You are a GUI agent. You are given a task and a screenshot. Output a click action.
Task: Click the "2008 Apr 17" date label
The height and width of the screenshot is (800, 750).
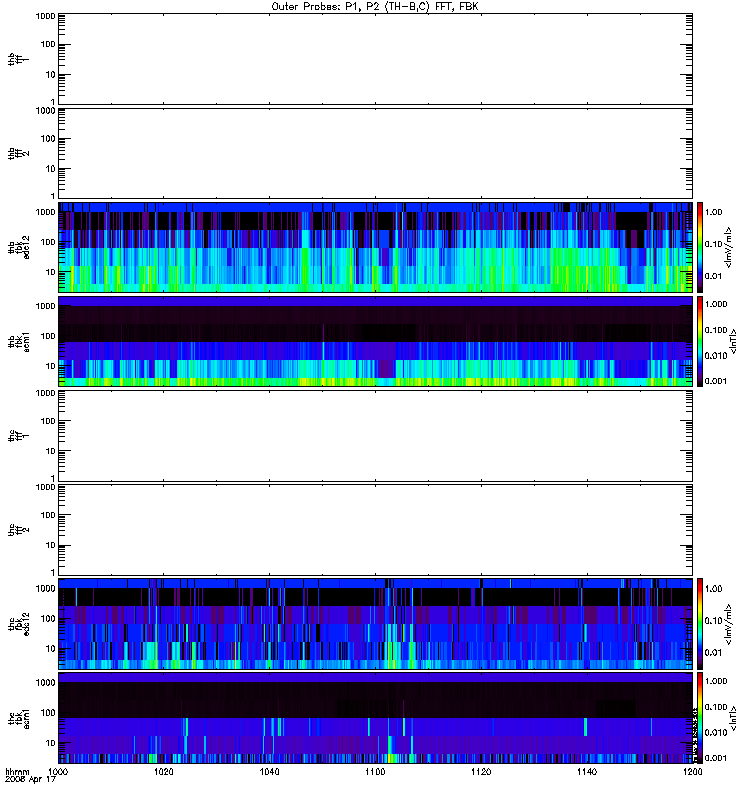[x=31, y=779]
